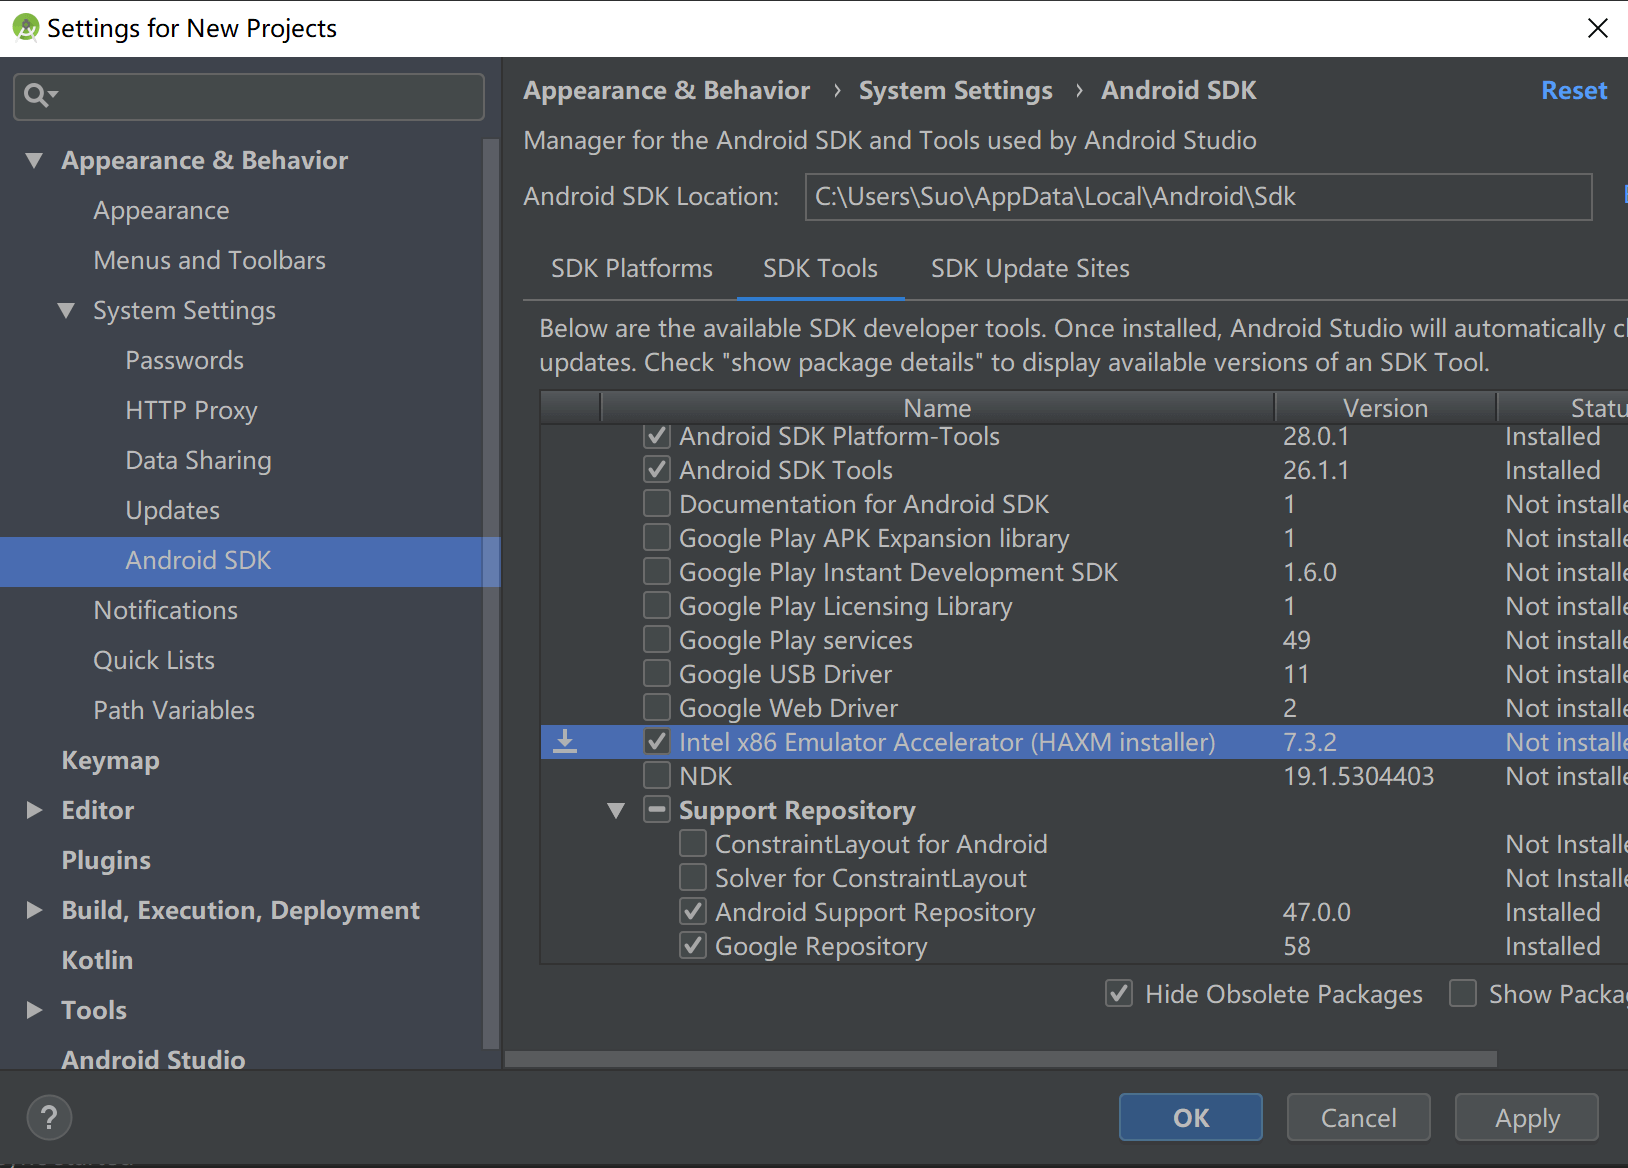This screenshot has width=1628, height=1168.
Task: Uncheck Hide Obsolete Packages
Action: coord(1118,993)
